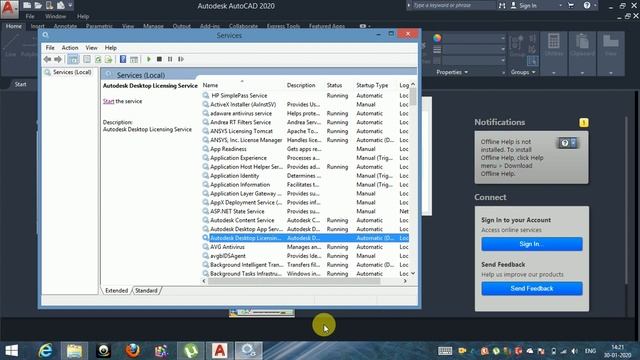Open uTorrent from taskbar

point(191,351)
